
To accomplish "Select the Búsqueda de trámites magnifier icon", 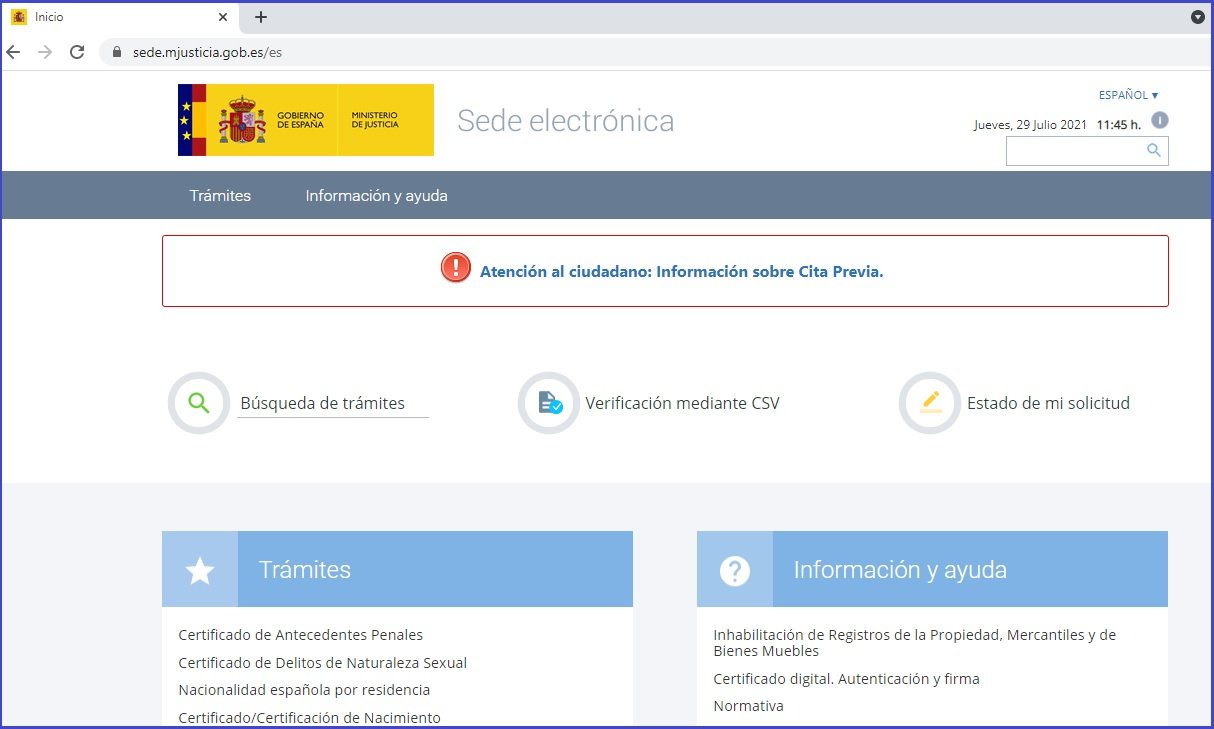I will (x=198, y=403).
